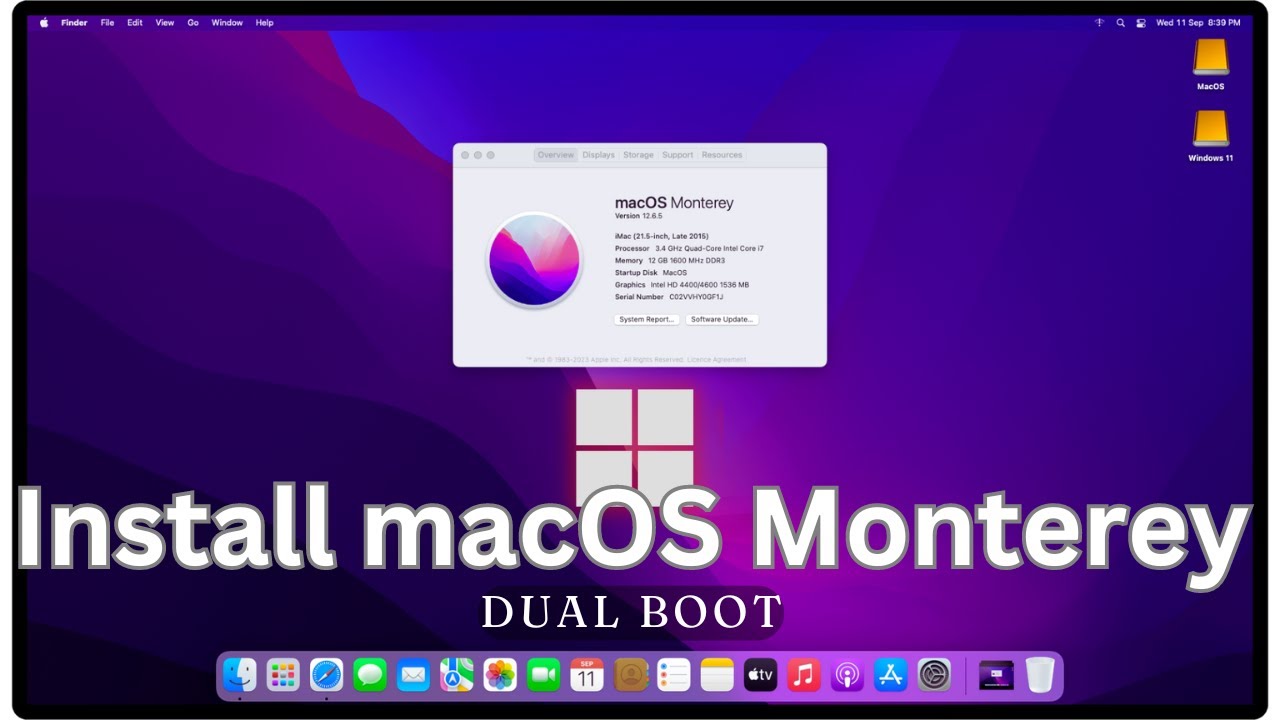Launch FaceTime from the Dock
The image size is (1280, 720).
pyautogui.click(x=543, y=675)
